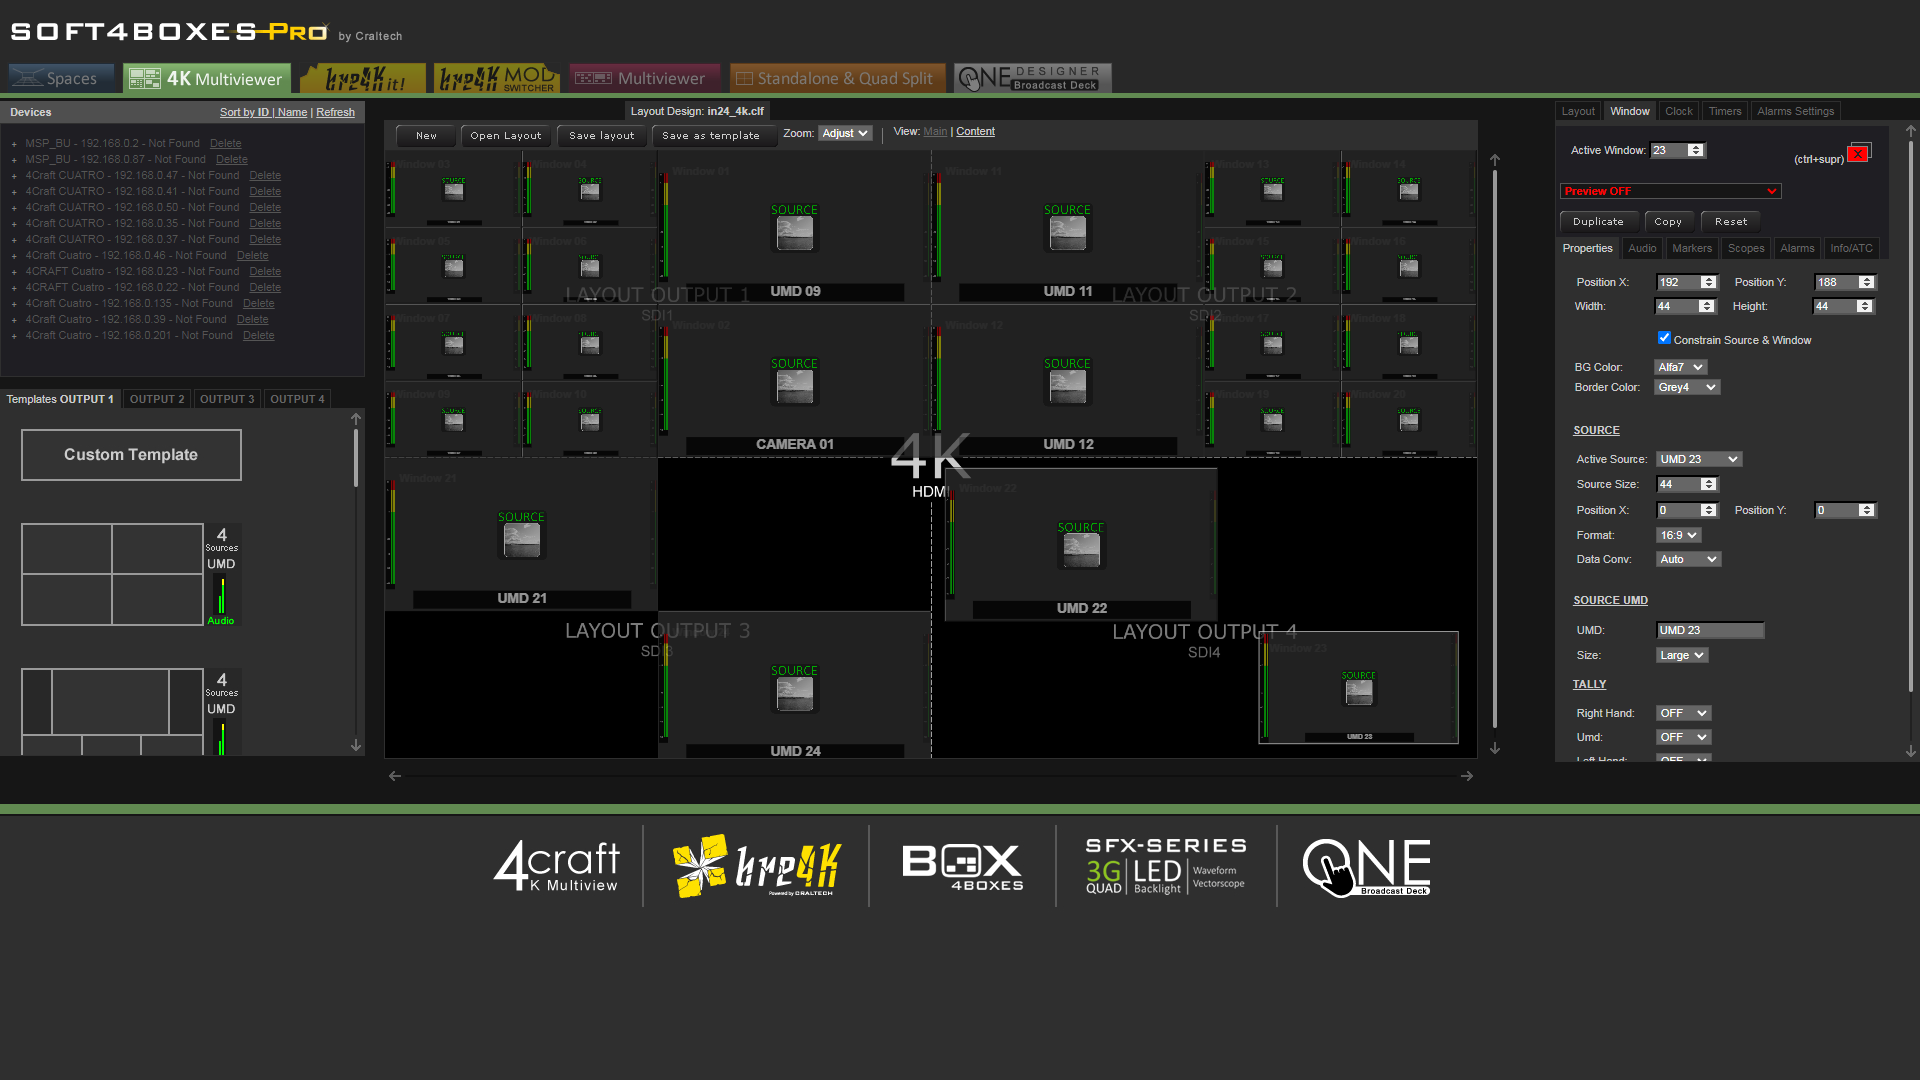Click the Main view icon
The height and width of the screenshot is (1080, 1920).
[x=936, y=131]
